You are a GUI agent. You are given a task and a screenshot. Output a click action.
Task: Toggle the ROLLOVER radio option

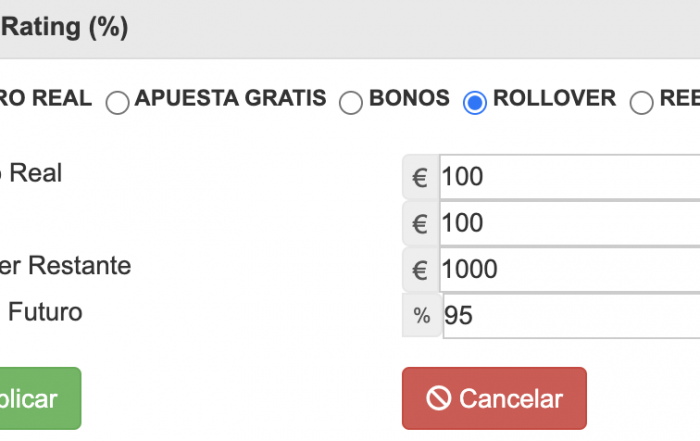click(475, 103)
